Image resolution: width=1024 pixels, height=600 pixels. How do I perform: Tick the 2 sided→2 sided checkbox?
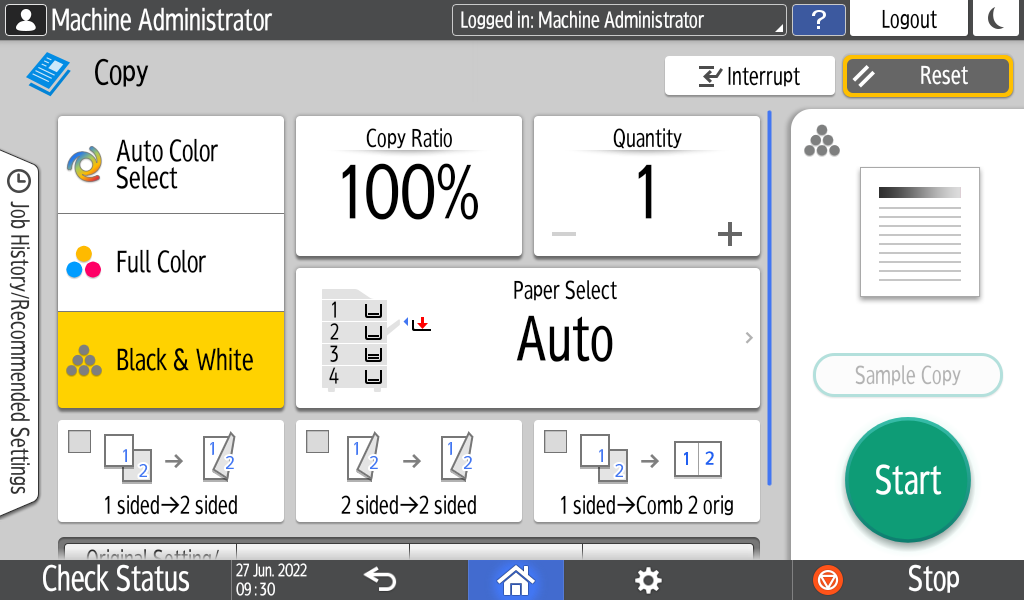coord(318,442)
